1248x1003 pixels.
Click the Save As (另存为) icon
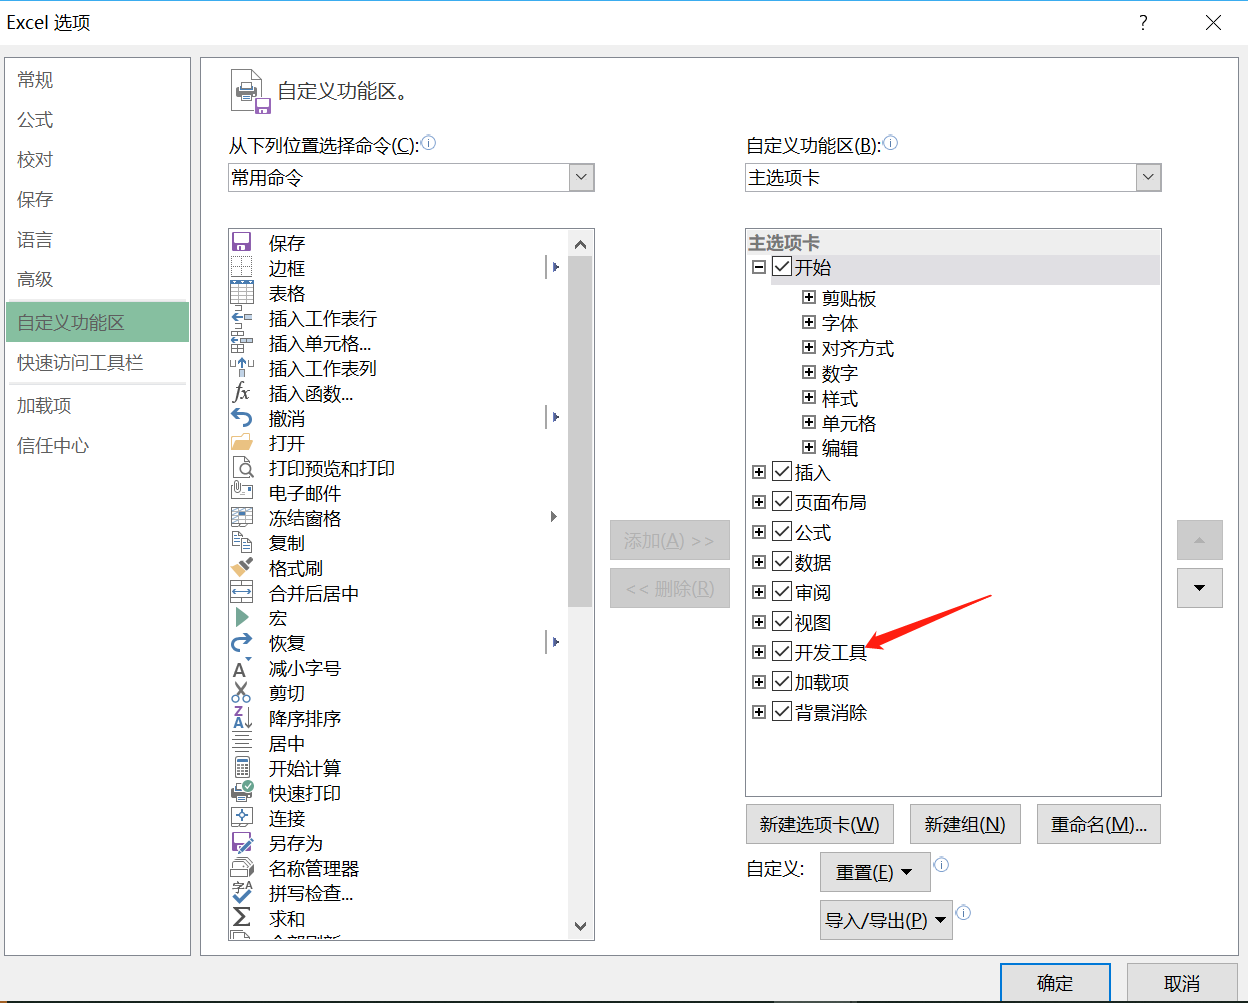[x=241, y=842]
